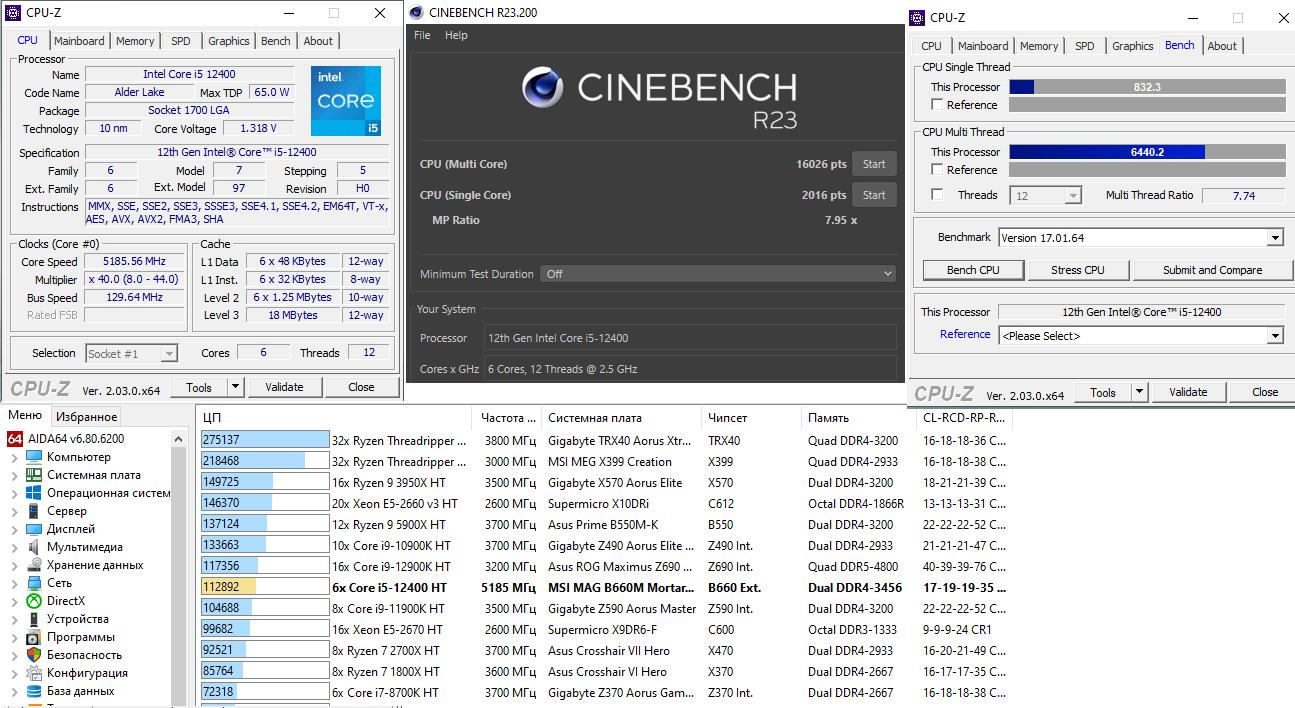
Task: Click the 275137 score bar in AIDA64
Action: pyautogui.click(x=265, y=440)
